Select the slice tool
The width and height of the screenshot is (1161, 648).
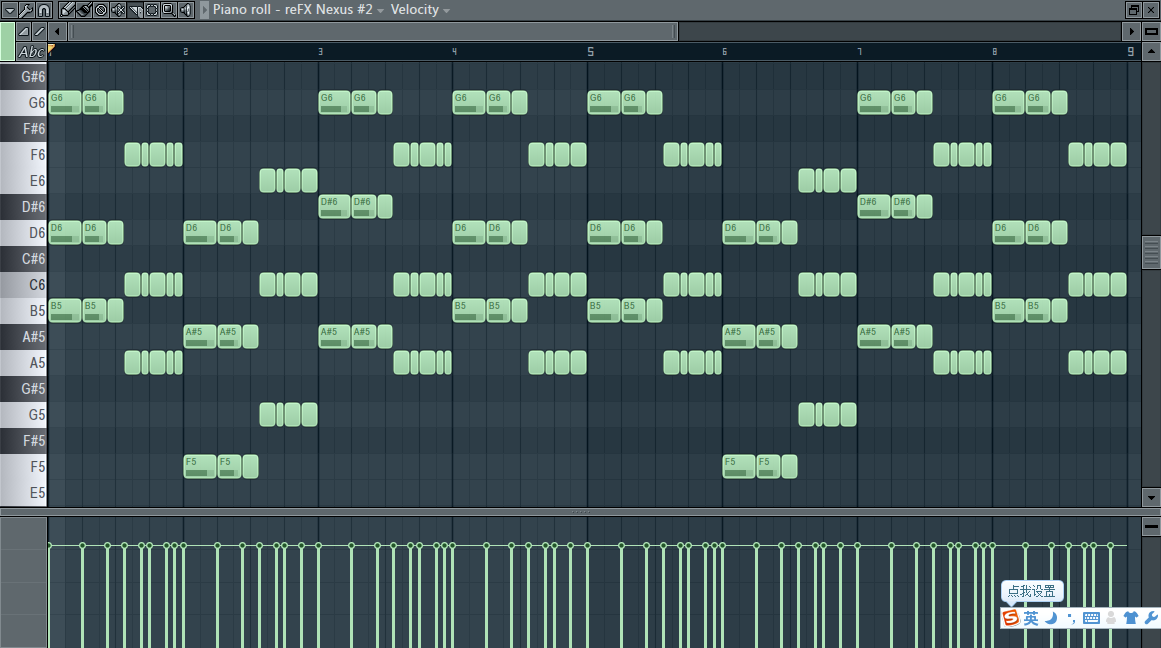click(135, 10)
